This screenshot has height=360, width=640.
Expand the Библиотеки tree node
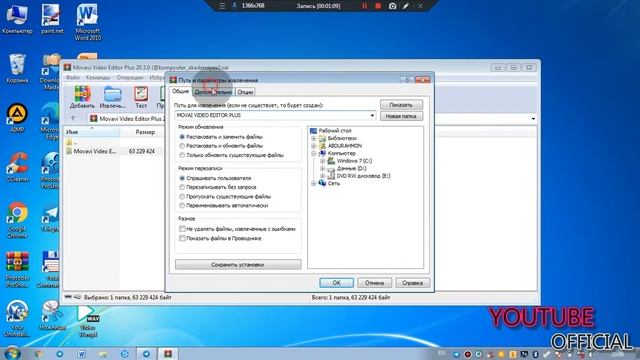click(313, 138)
